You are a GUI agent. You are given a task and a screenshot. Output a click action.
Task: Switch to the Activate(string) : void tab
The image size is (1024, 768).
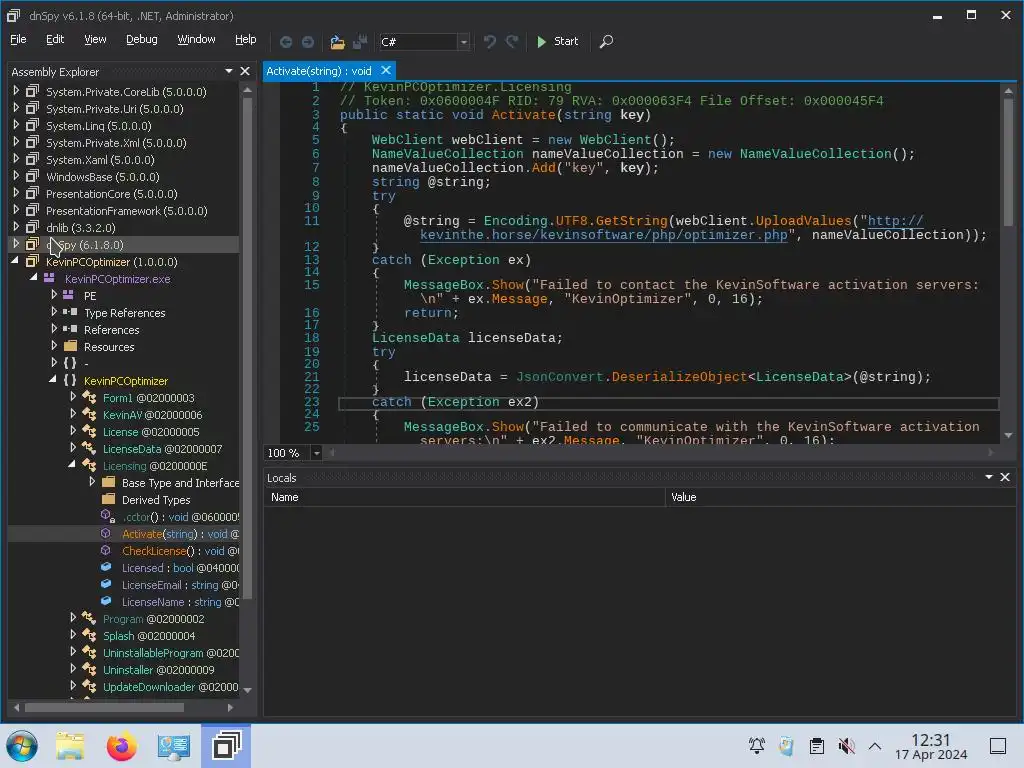pos(319,71)
